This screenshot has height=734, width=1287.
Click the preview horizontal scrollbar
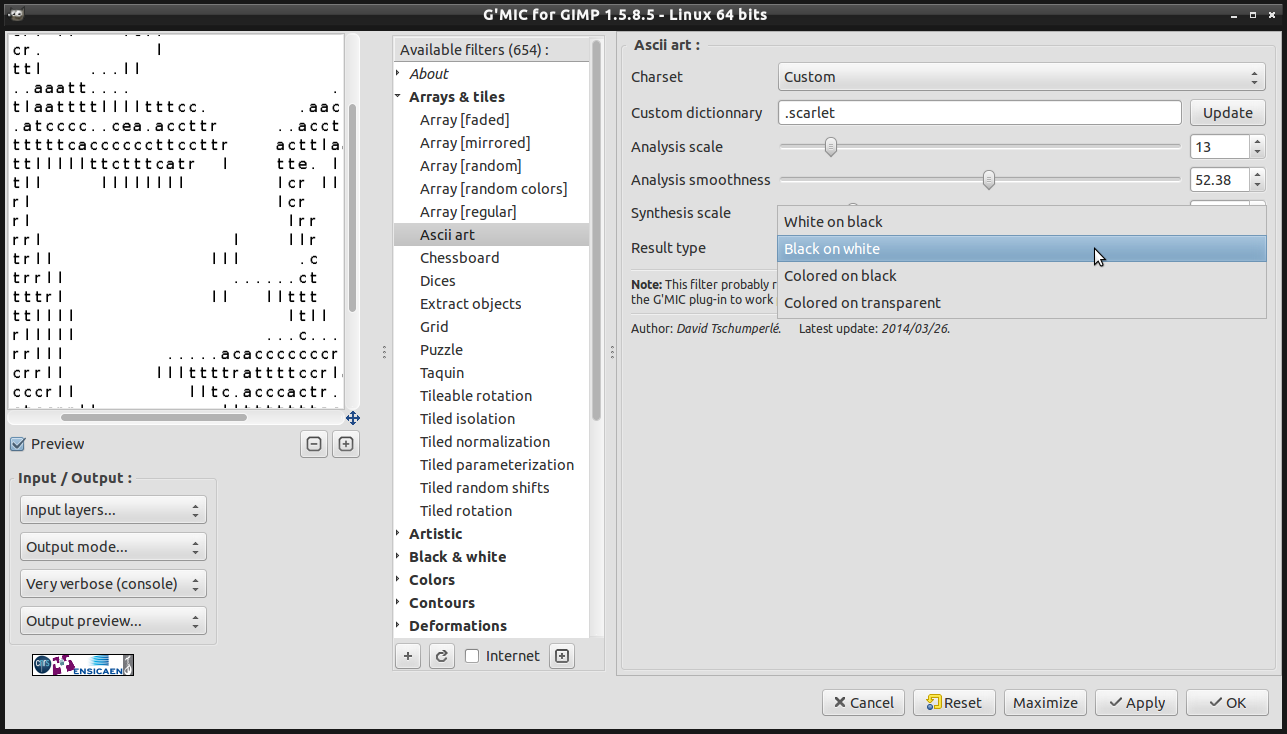pos(154,417)
